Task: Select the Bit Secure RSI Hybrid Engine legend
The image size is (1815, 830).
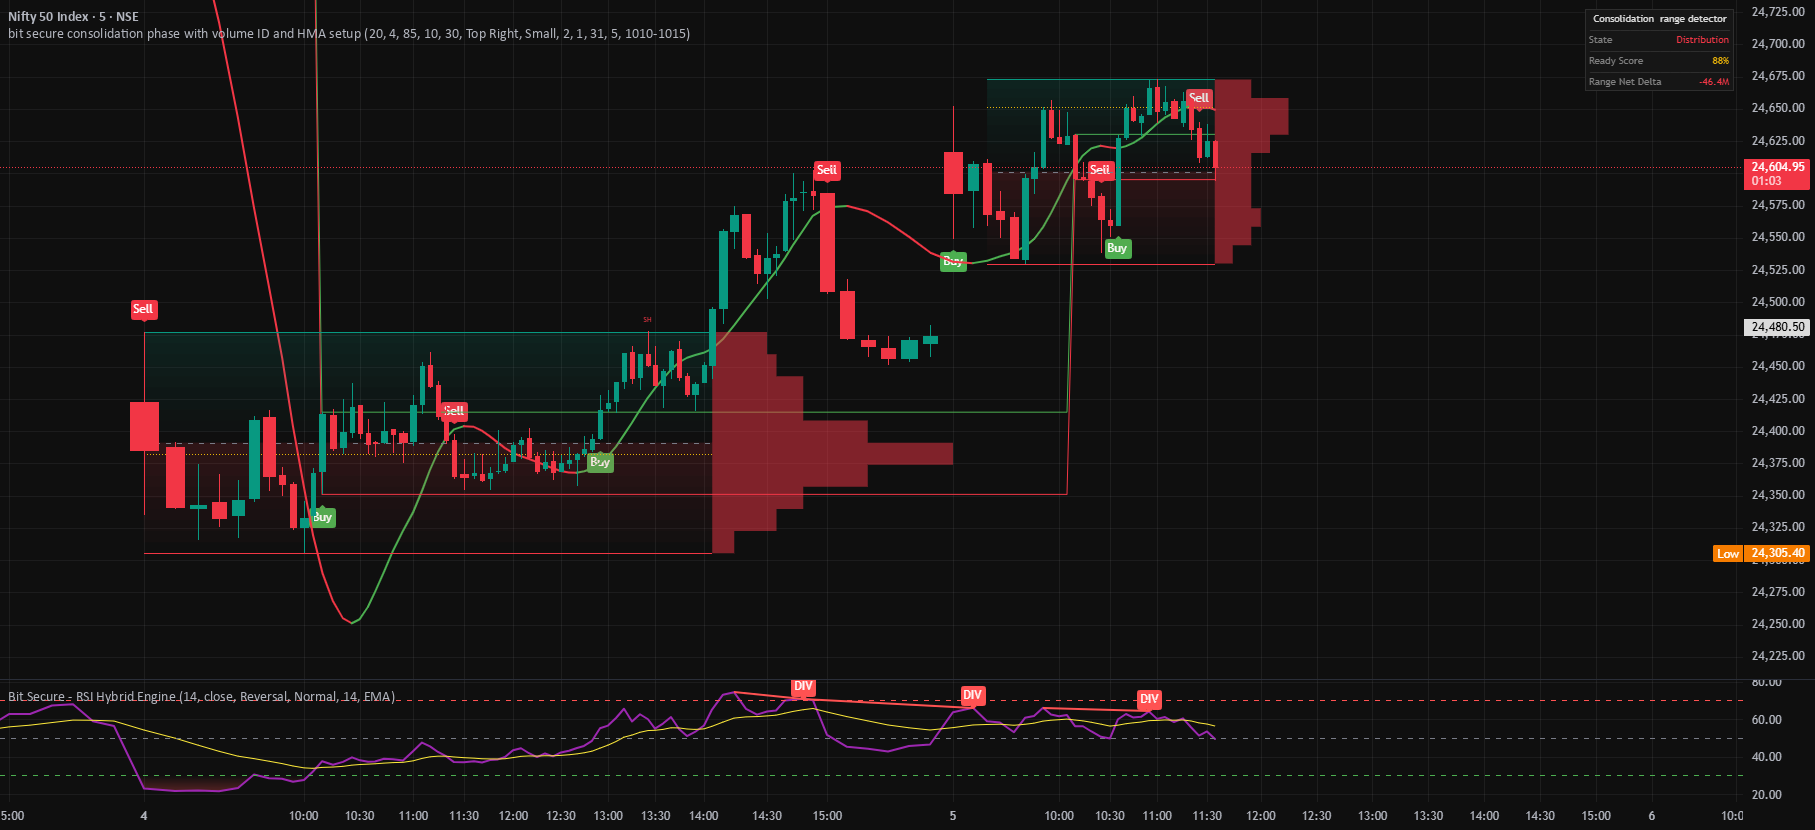Action: [201, 696]
